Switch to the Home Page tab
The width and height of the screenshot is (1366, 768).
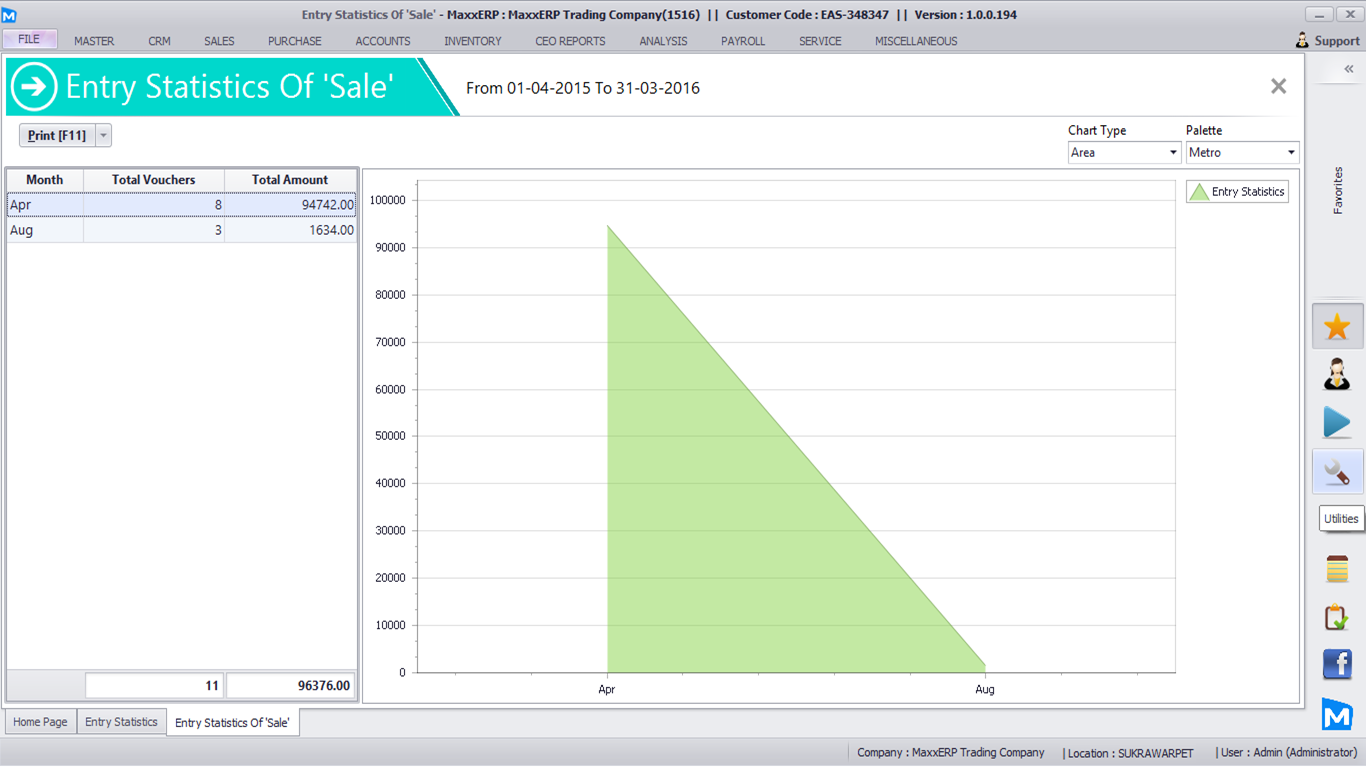point(41,722)
